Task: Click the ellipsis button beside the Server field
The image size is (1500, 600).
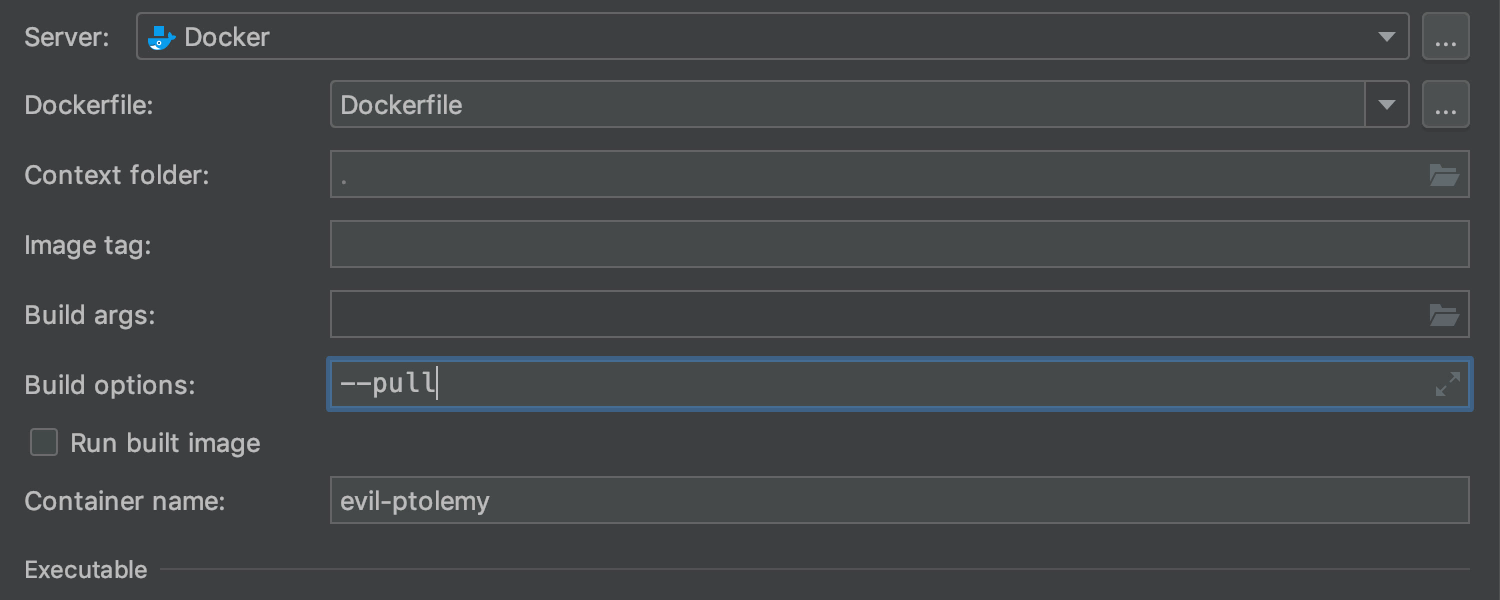Action: (x=1445, y=38)
